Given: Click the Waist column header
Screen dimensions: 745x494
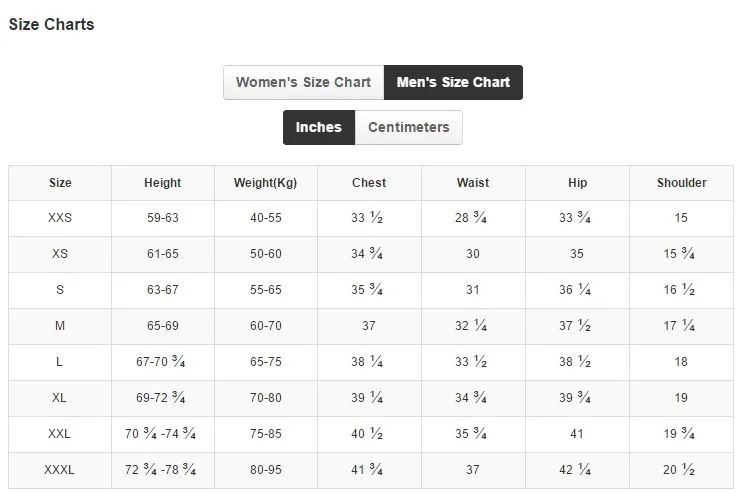Looking at the screenshot, I should coord(473,183).
